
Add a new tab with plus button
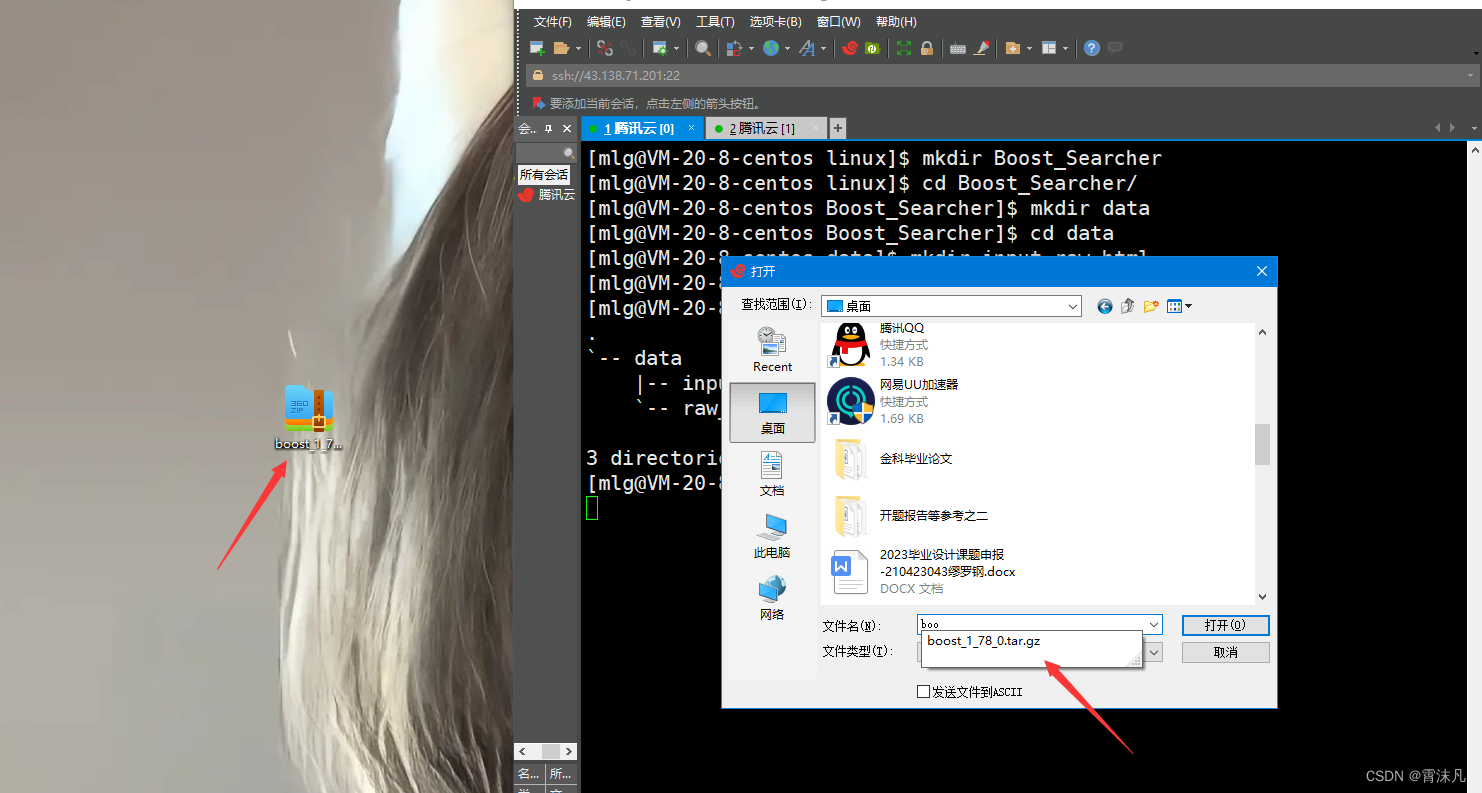coord(838,128)
